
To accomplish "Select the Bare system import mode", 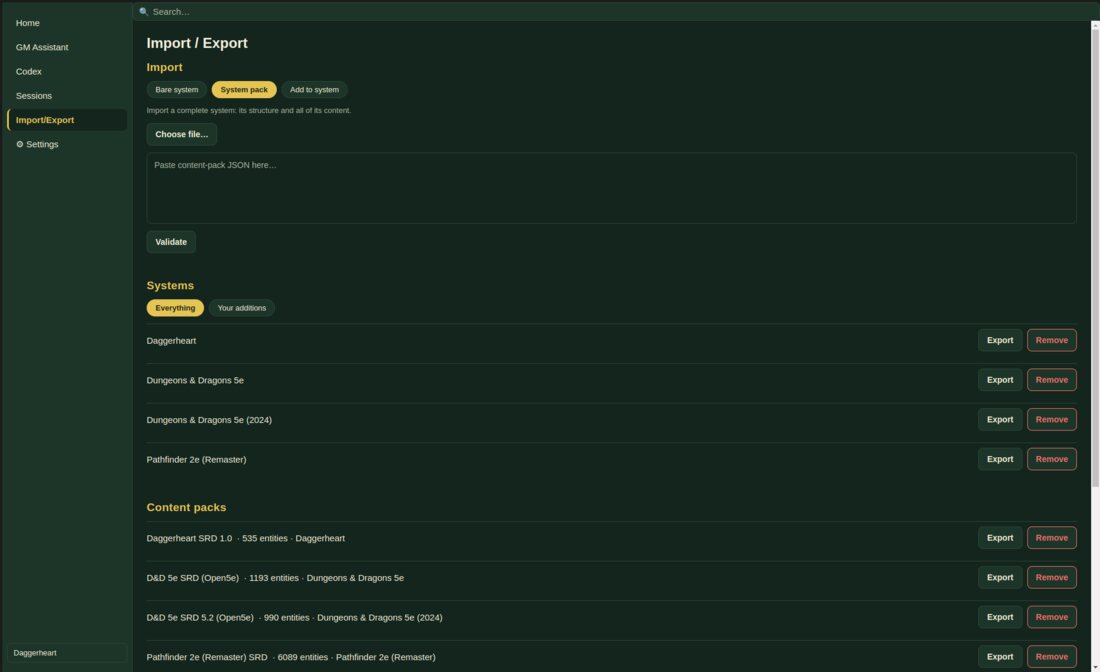I will click(177, 90).
